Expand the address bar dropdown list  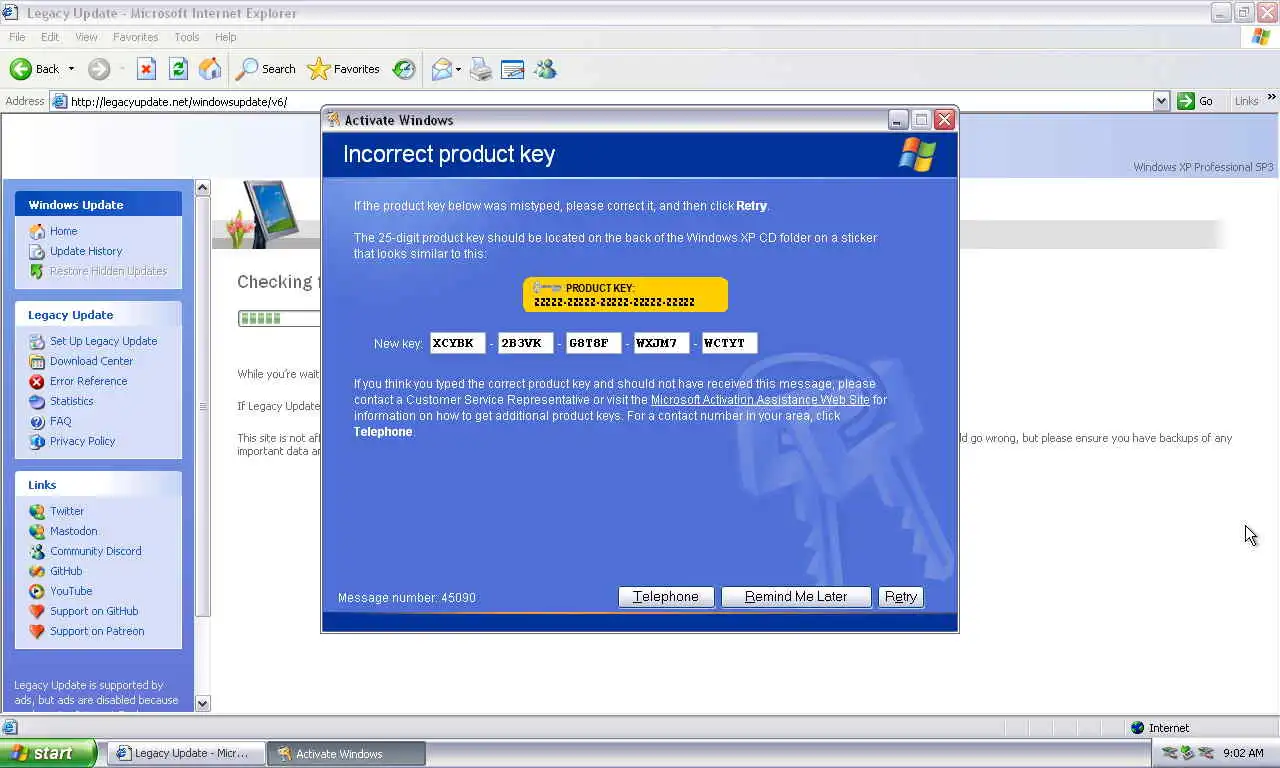(1161, 101)
